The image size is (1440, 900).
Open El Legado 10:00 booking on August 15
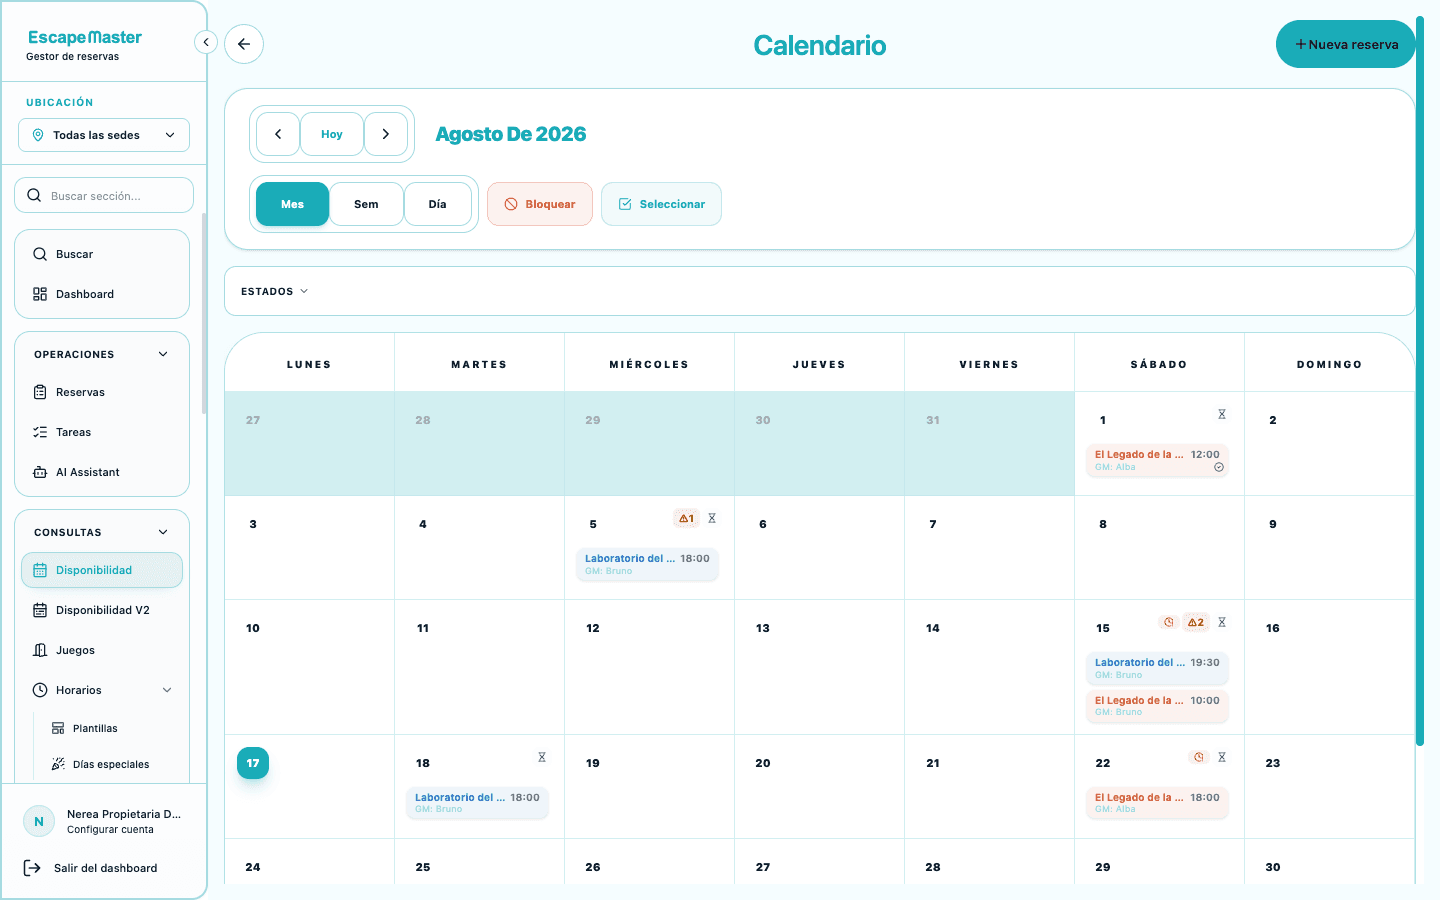pyautogui.click(x=1158, y=706)
